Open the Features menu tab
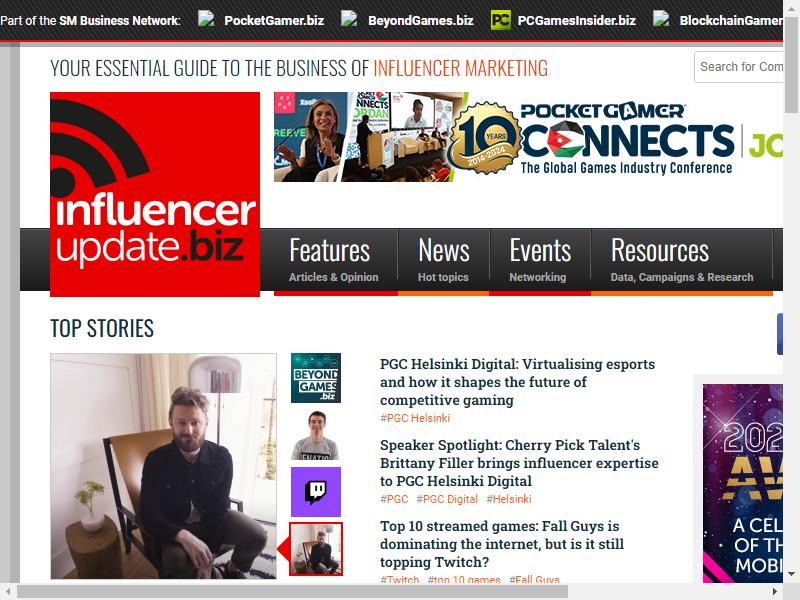This screenshot has height=600, width=800. pos(335,260)
